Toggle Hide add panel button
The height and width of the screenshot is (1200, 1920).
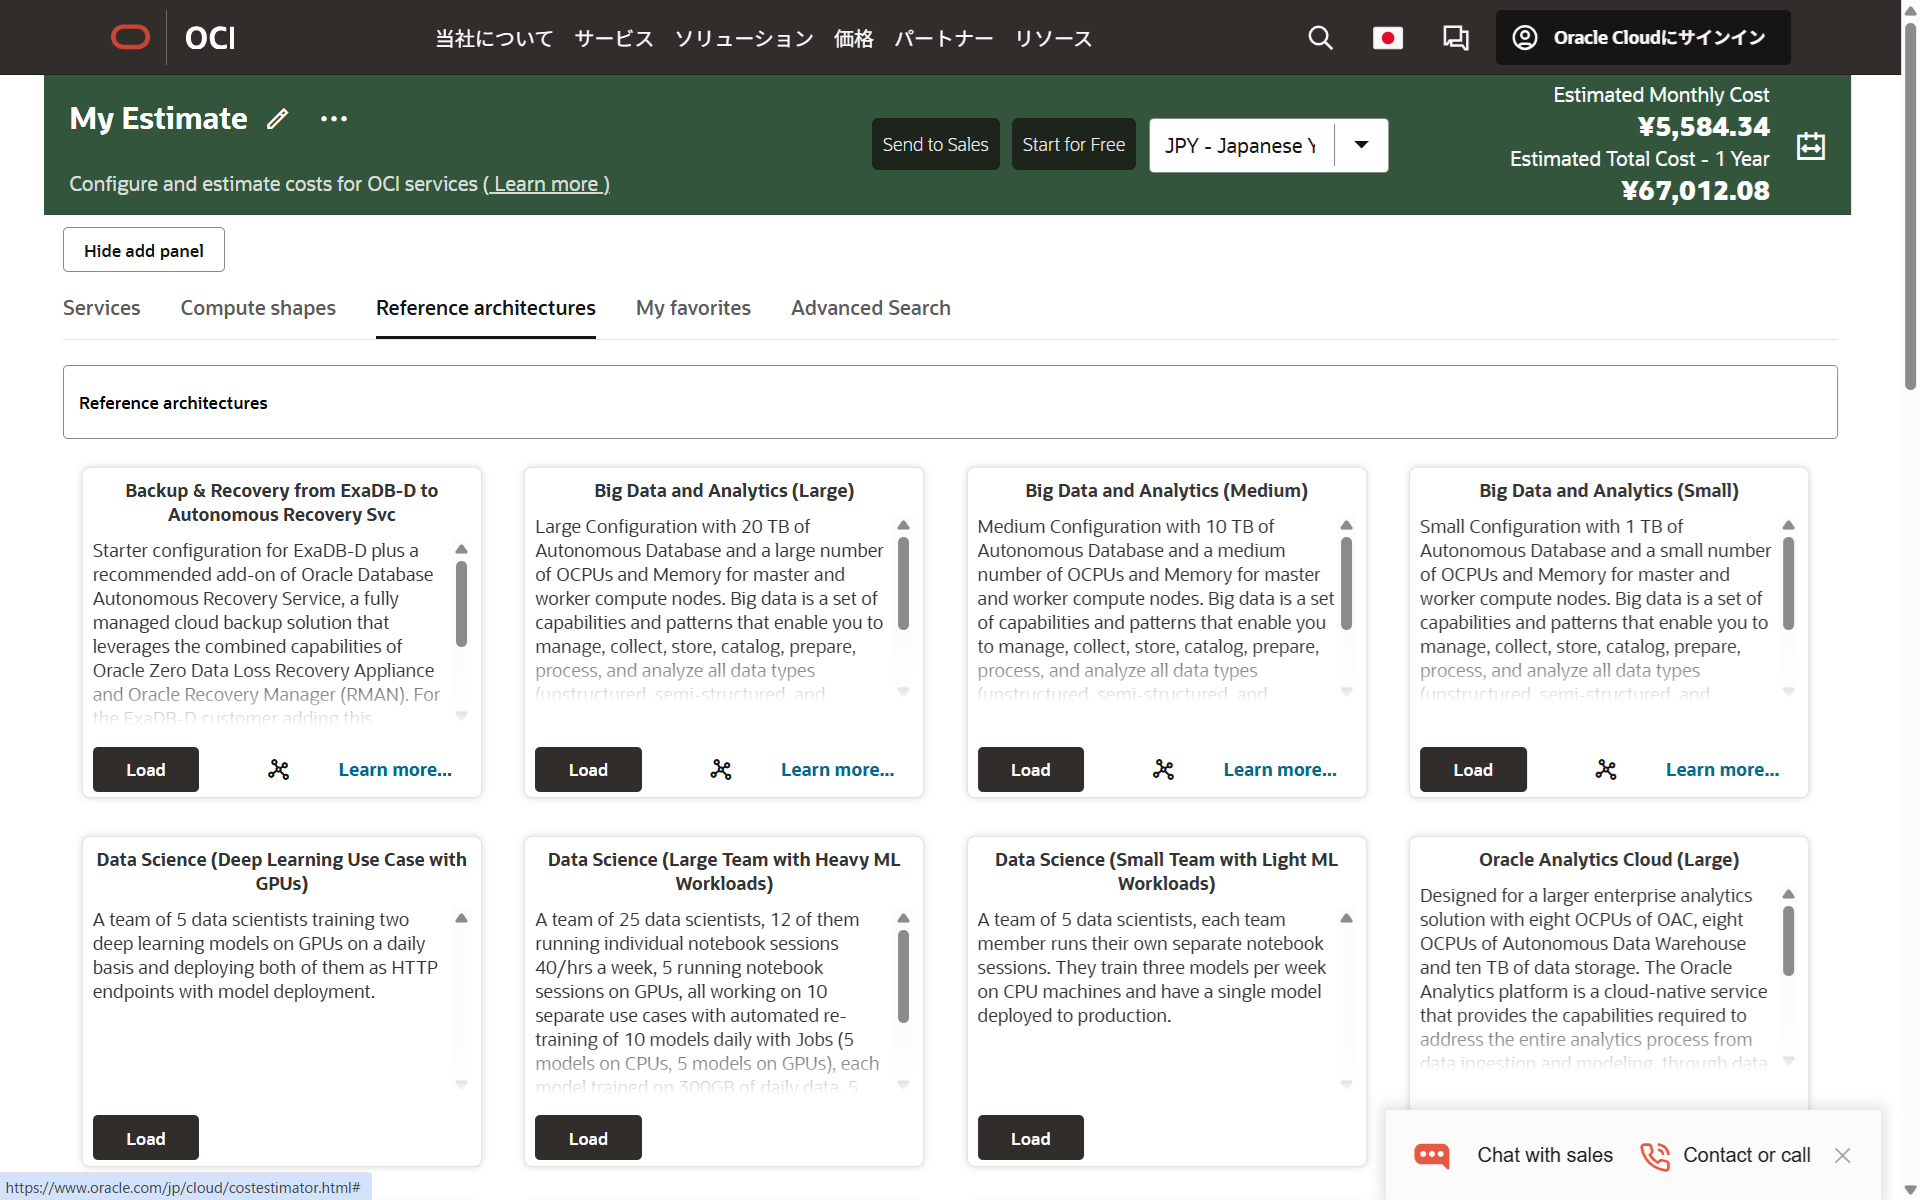144,250
